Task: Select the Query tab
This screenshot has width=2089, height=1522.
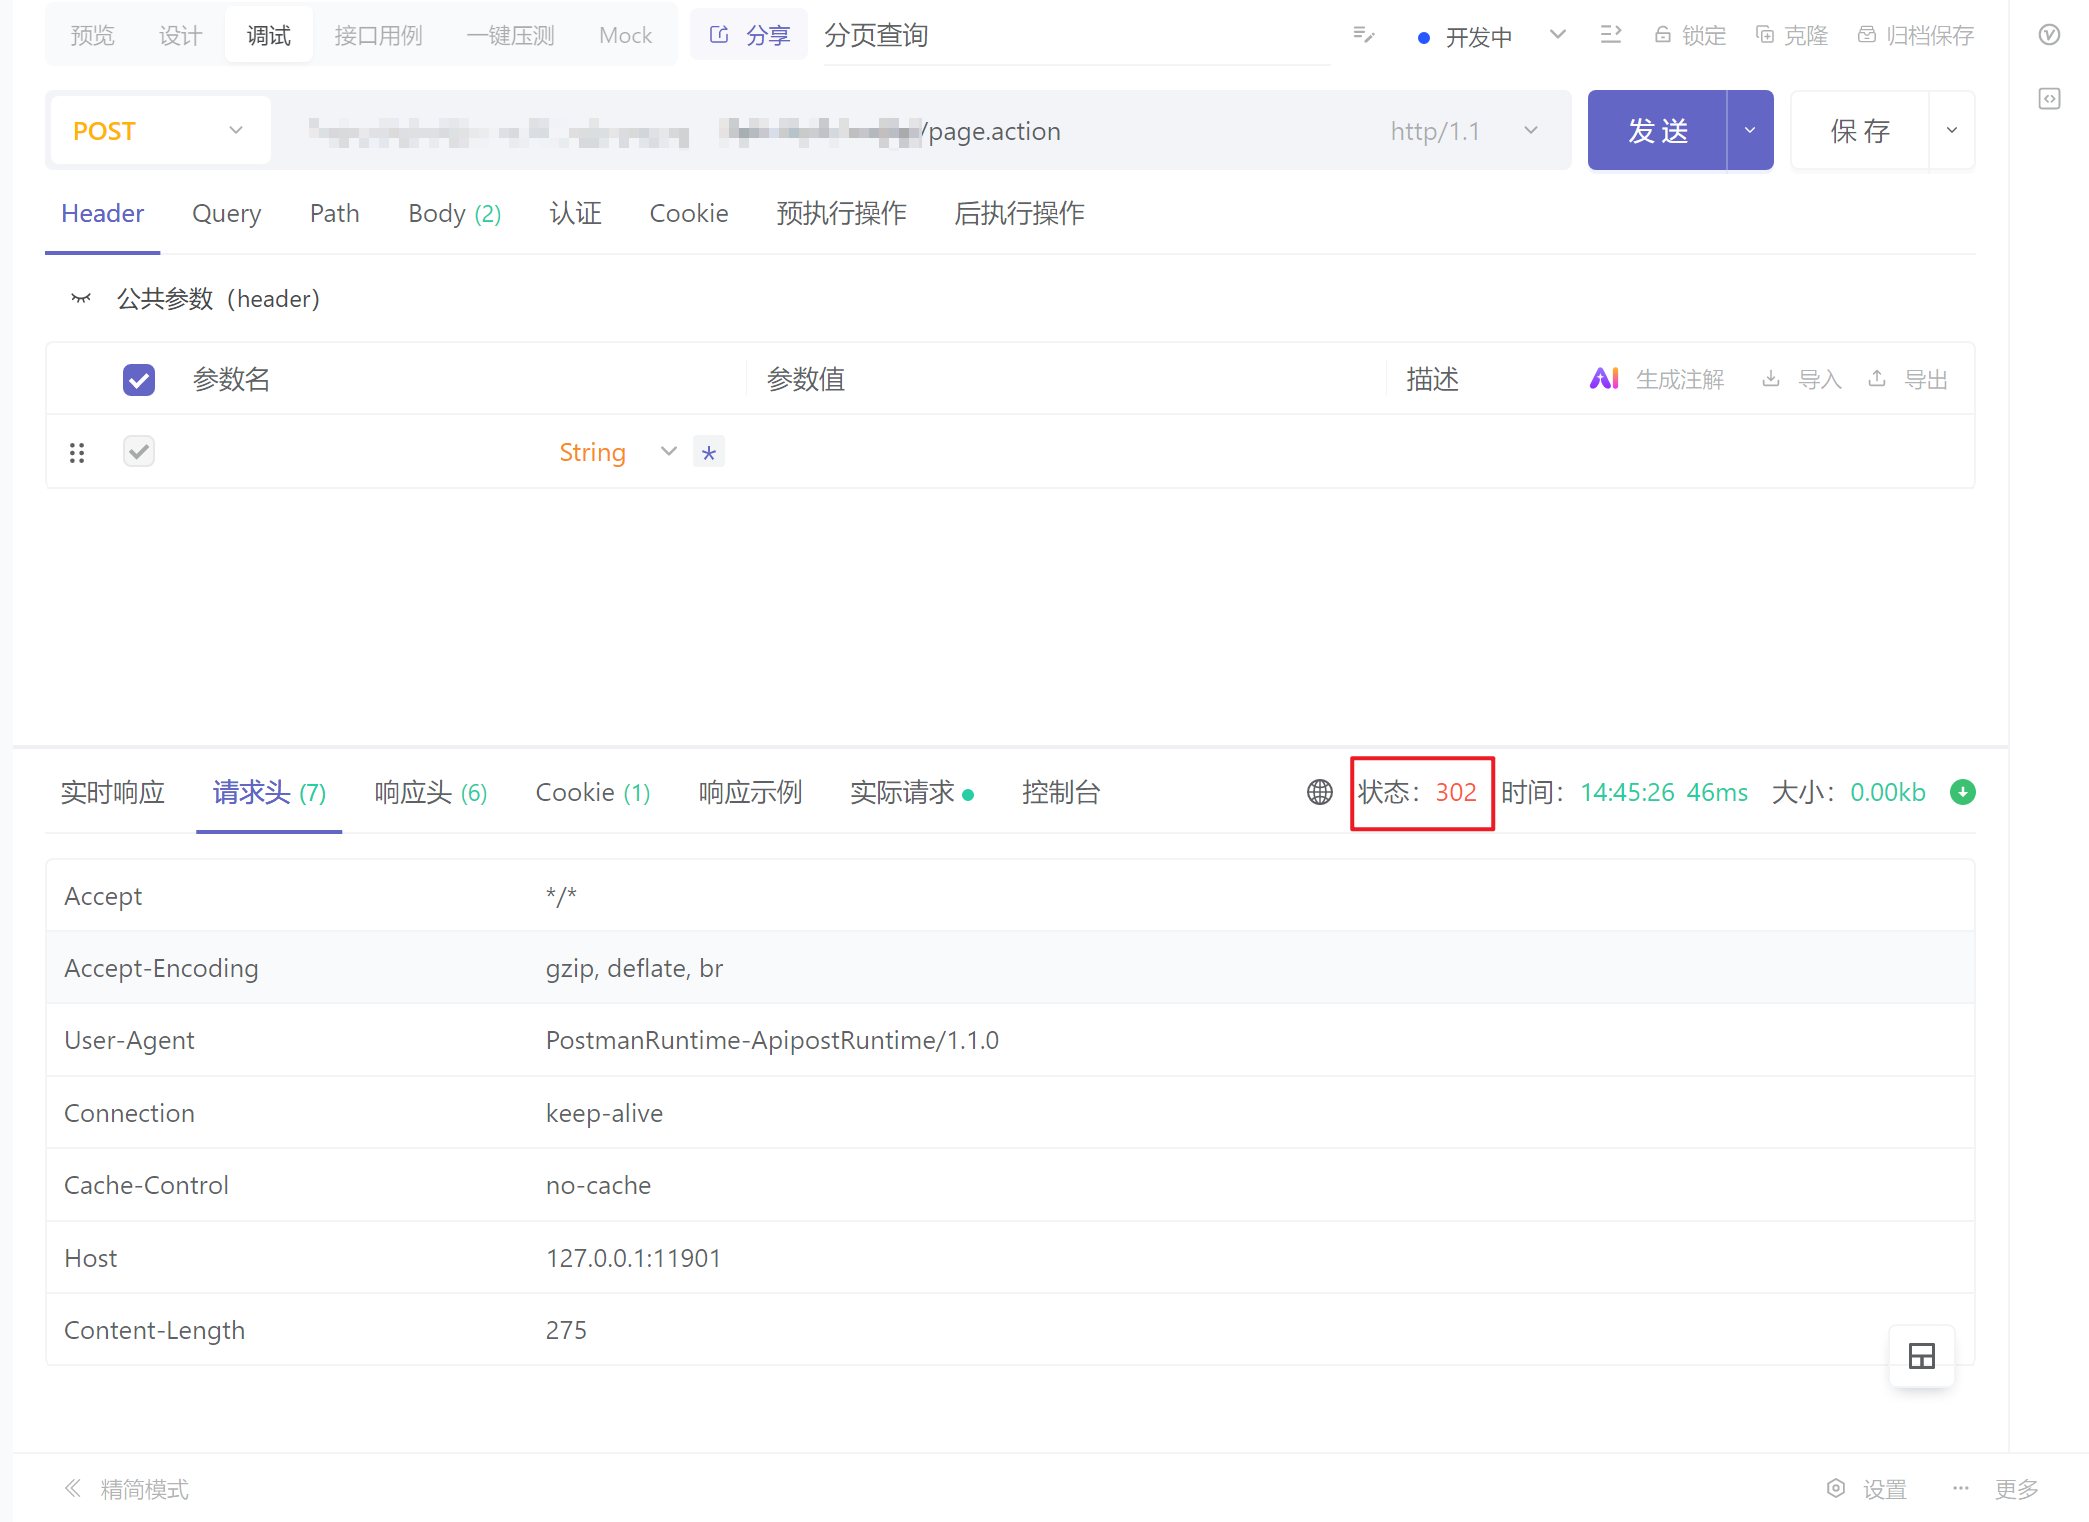Action: click(226, 213)
